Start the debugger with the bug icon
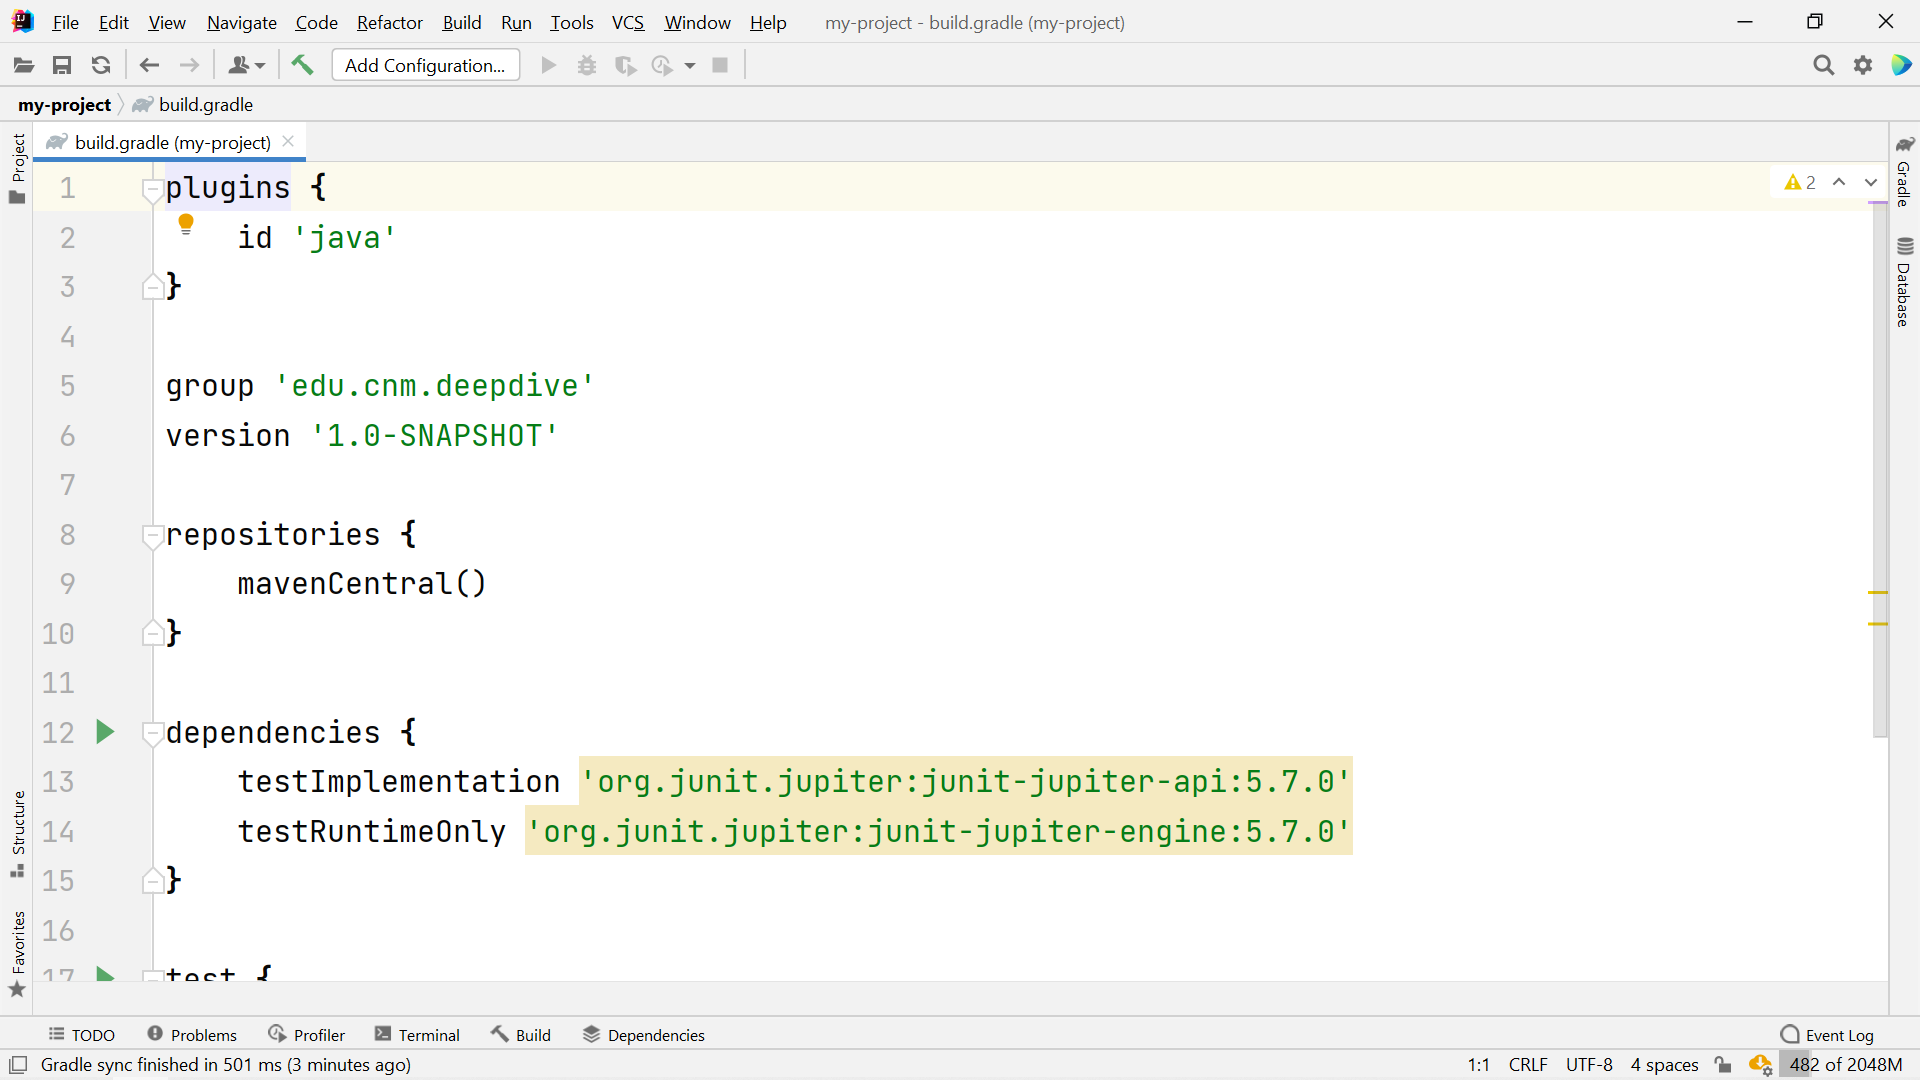This screenshot has height=1080, width=1920. tap(587, 64)
